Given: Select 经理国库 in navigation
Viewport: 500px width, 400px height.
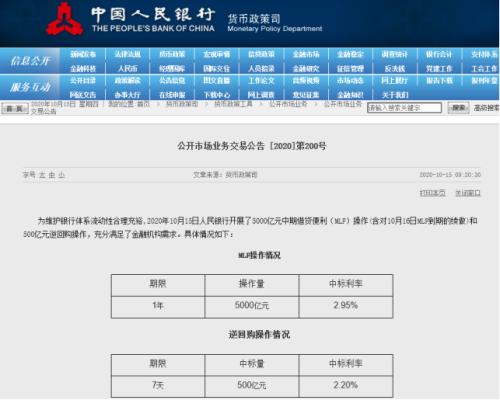Looking at the screenshot, I should pyautogui.click(x=172, y=69).
